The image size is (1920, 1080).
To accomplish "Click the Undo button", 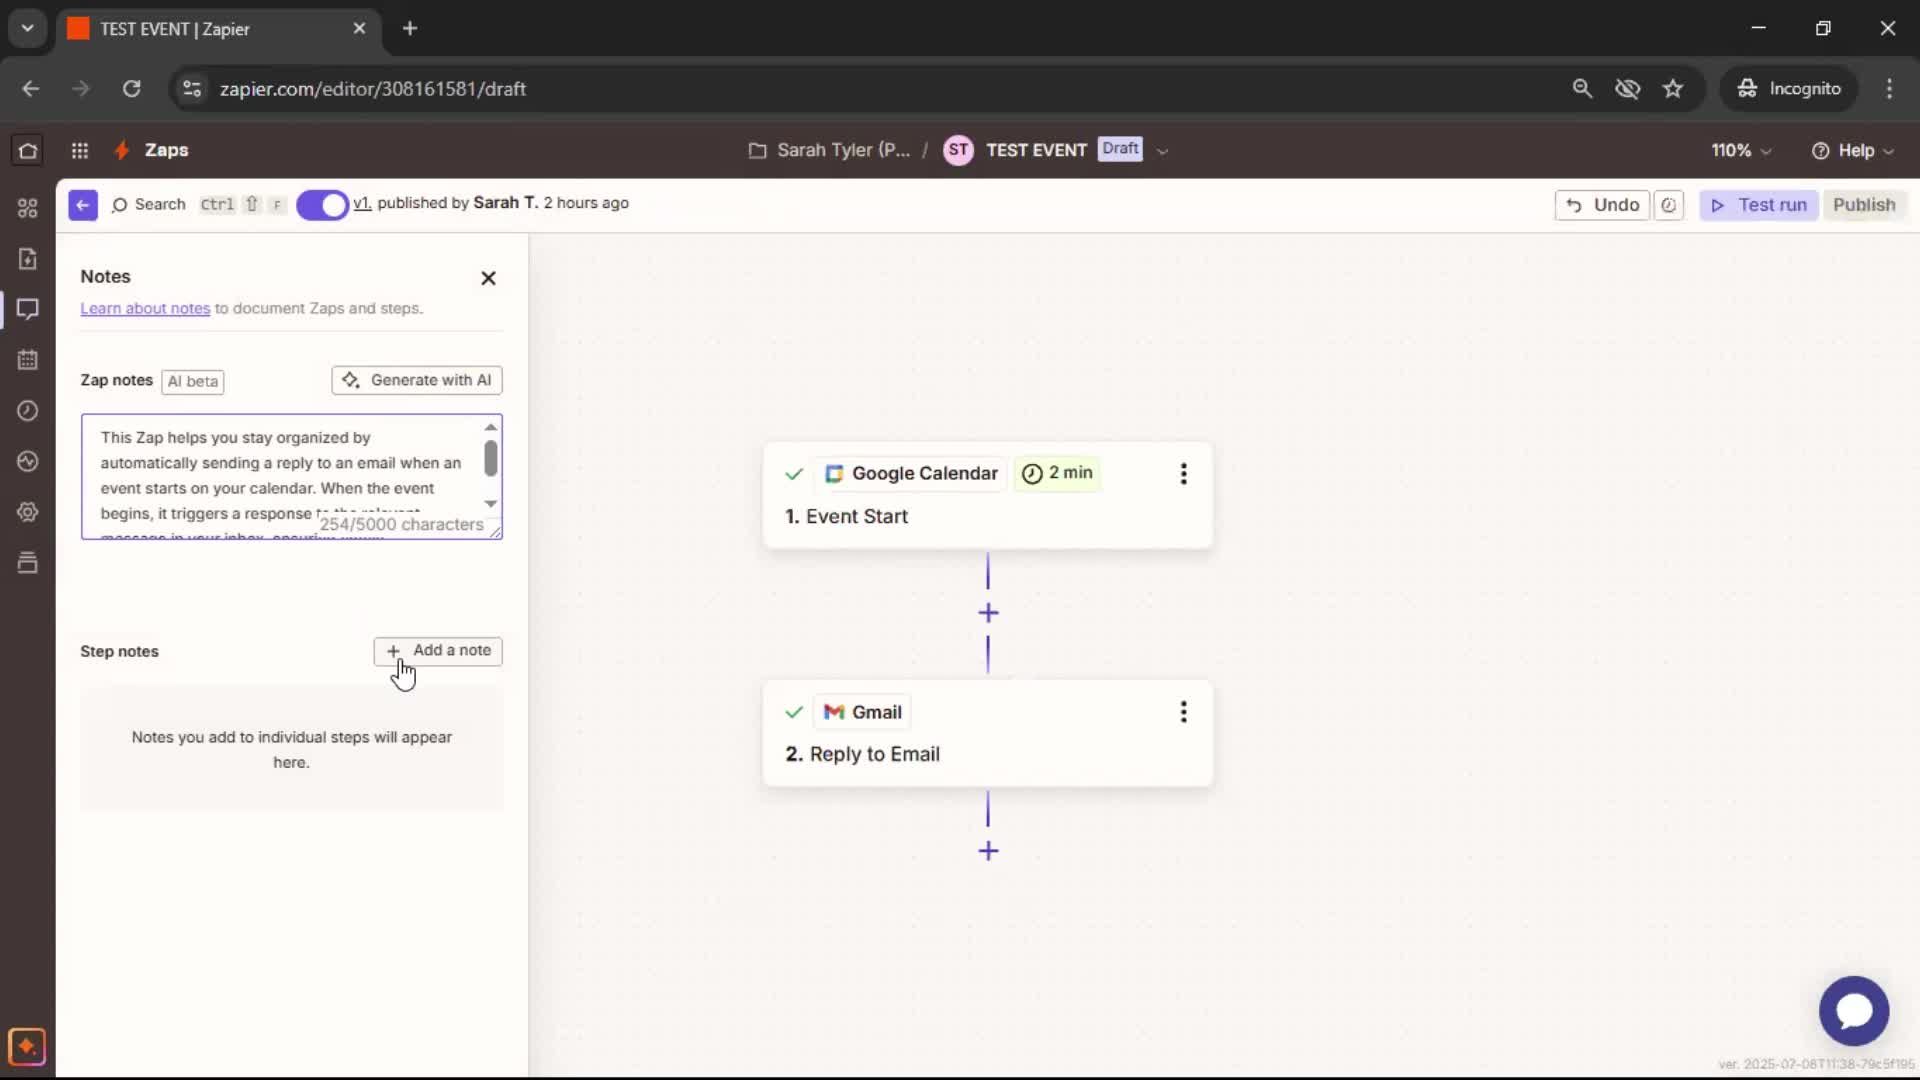I will click(1602, 205).
